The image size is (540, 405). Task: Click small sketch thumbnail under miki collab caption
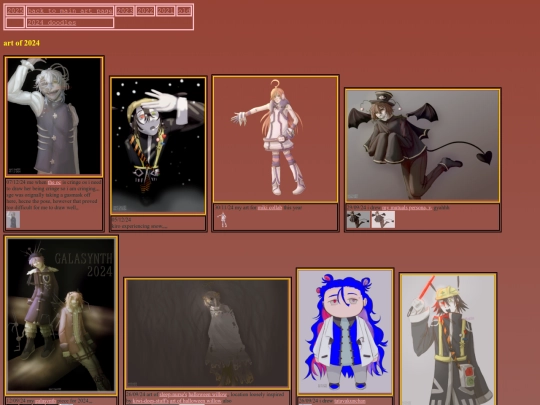[x=223, y=220]
